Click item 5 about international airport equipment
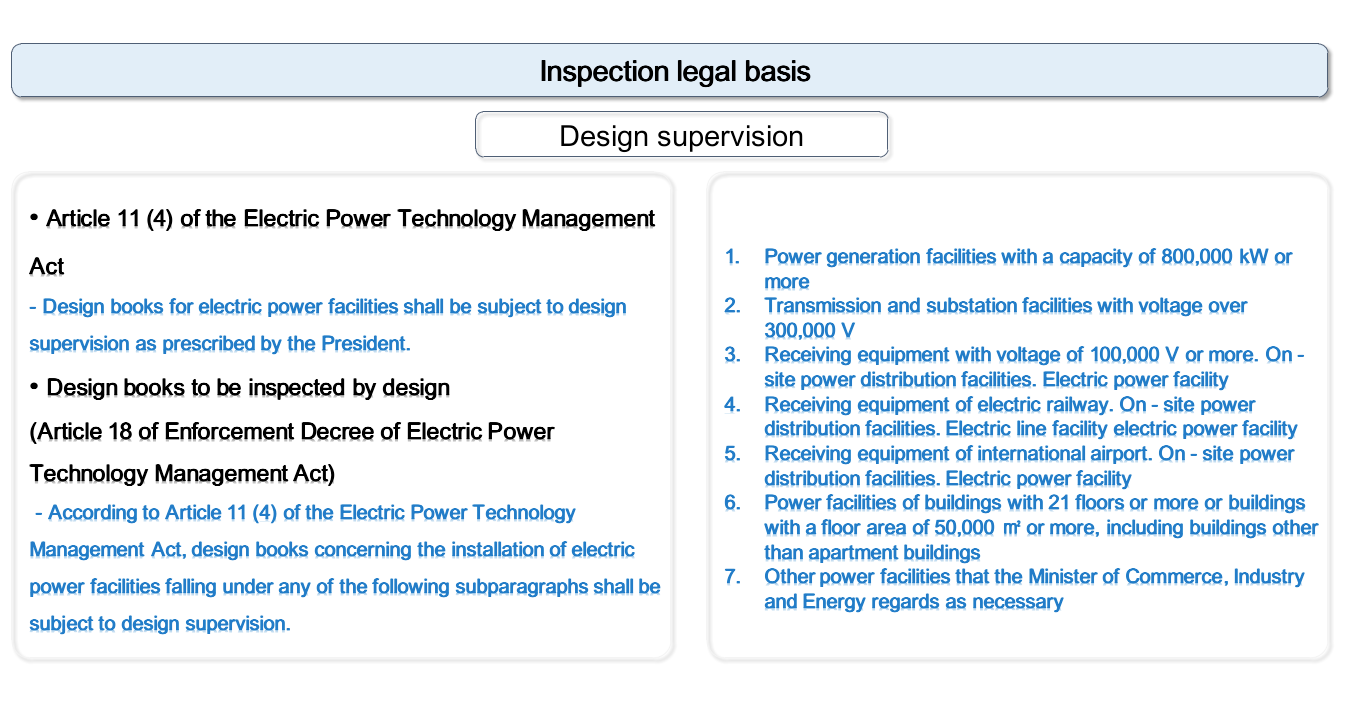This screenshot has height=708, width=1349. 1029,454
